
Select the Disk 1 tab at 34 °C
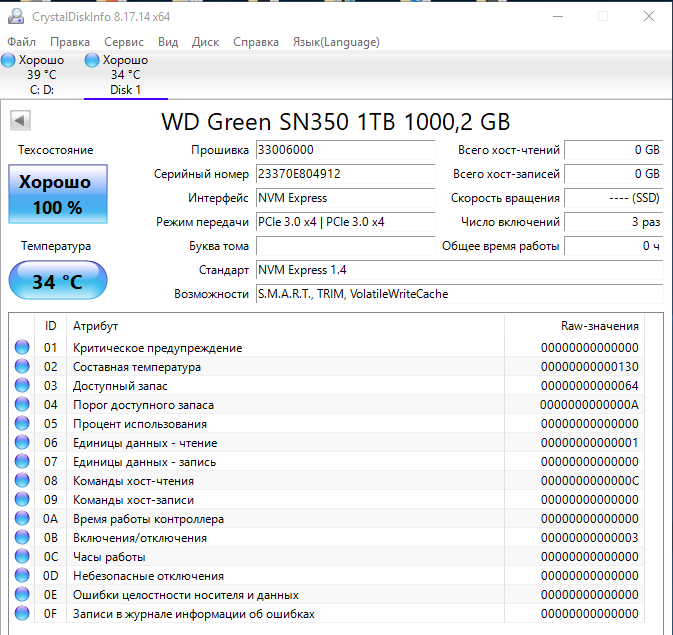[125, 75]
